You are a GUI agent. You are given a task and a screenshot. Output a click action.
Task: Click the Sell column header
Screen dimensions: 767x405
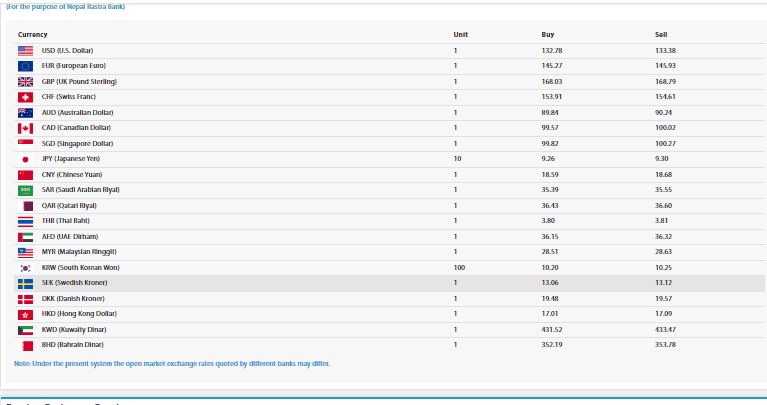click(660, 34)
